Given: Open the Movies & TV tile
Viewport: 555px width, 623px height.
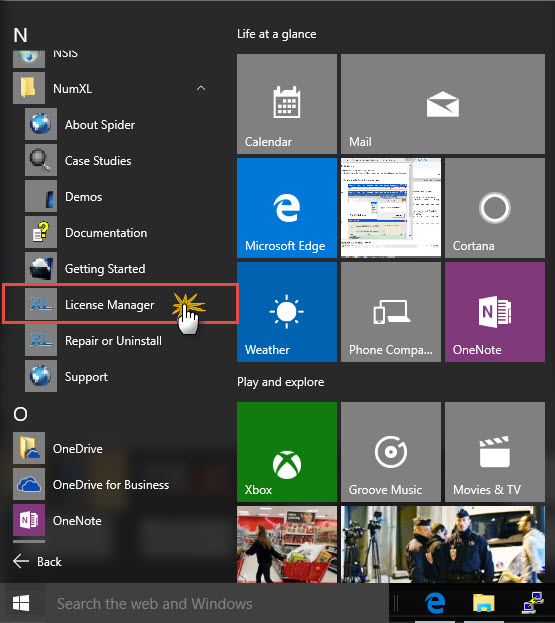Looking at the screenshot, I should coord(495,452).
